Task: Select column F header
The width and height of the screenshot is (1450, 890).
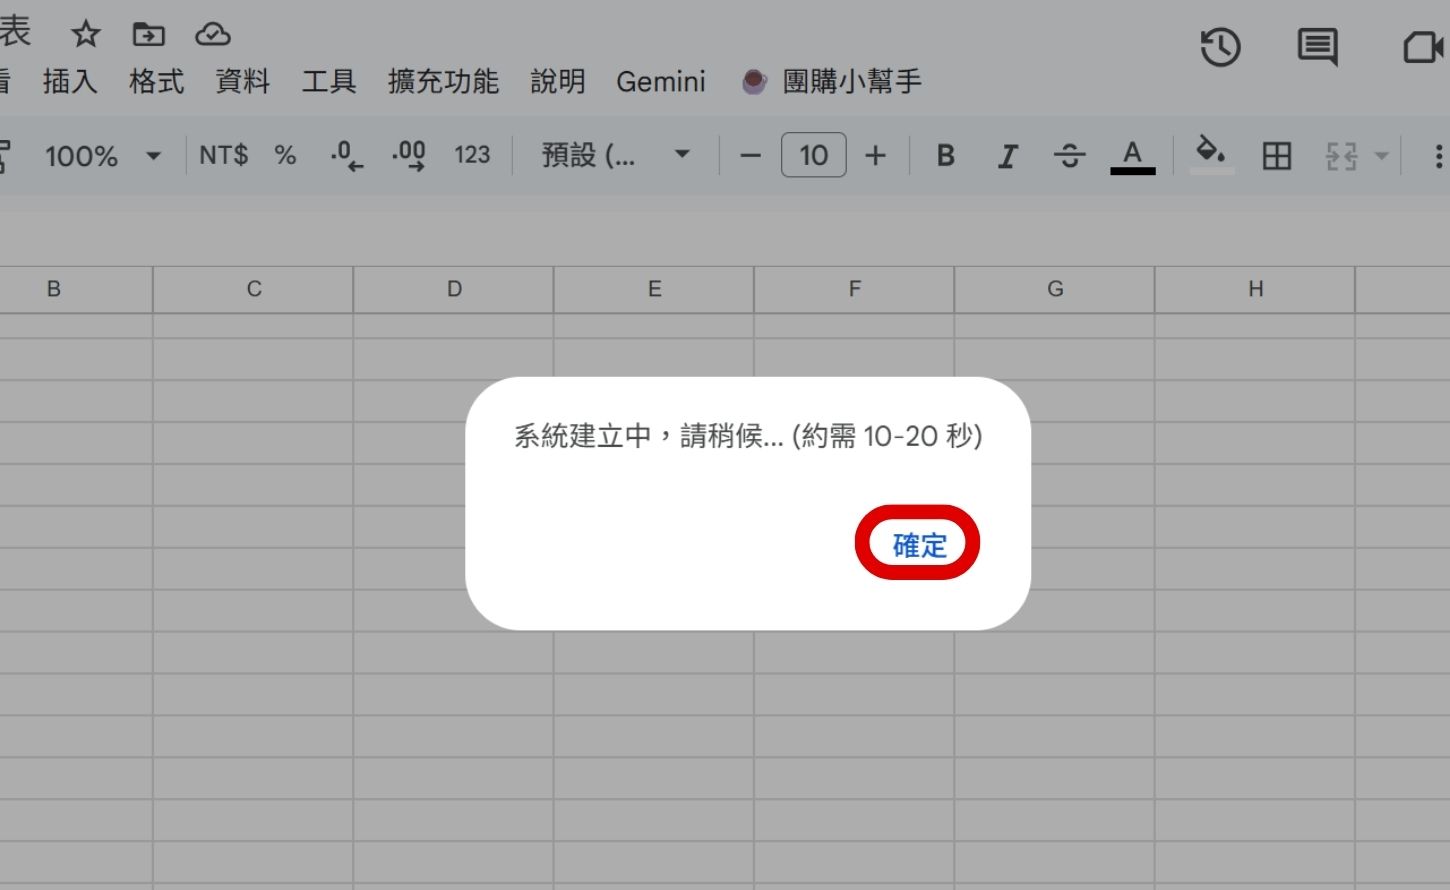Action: [854, 289]
